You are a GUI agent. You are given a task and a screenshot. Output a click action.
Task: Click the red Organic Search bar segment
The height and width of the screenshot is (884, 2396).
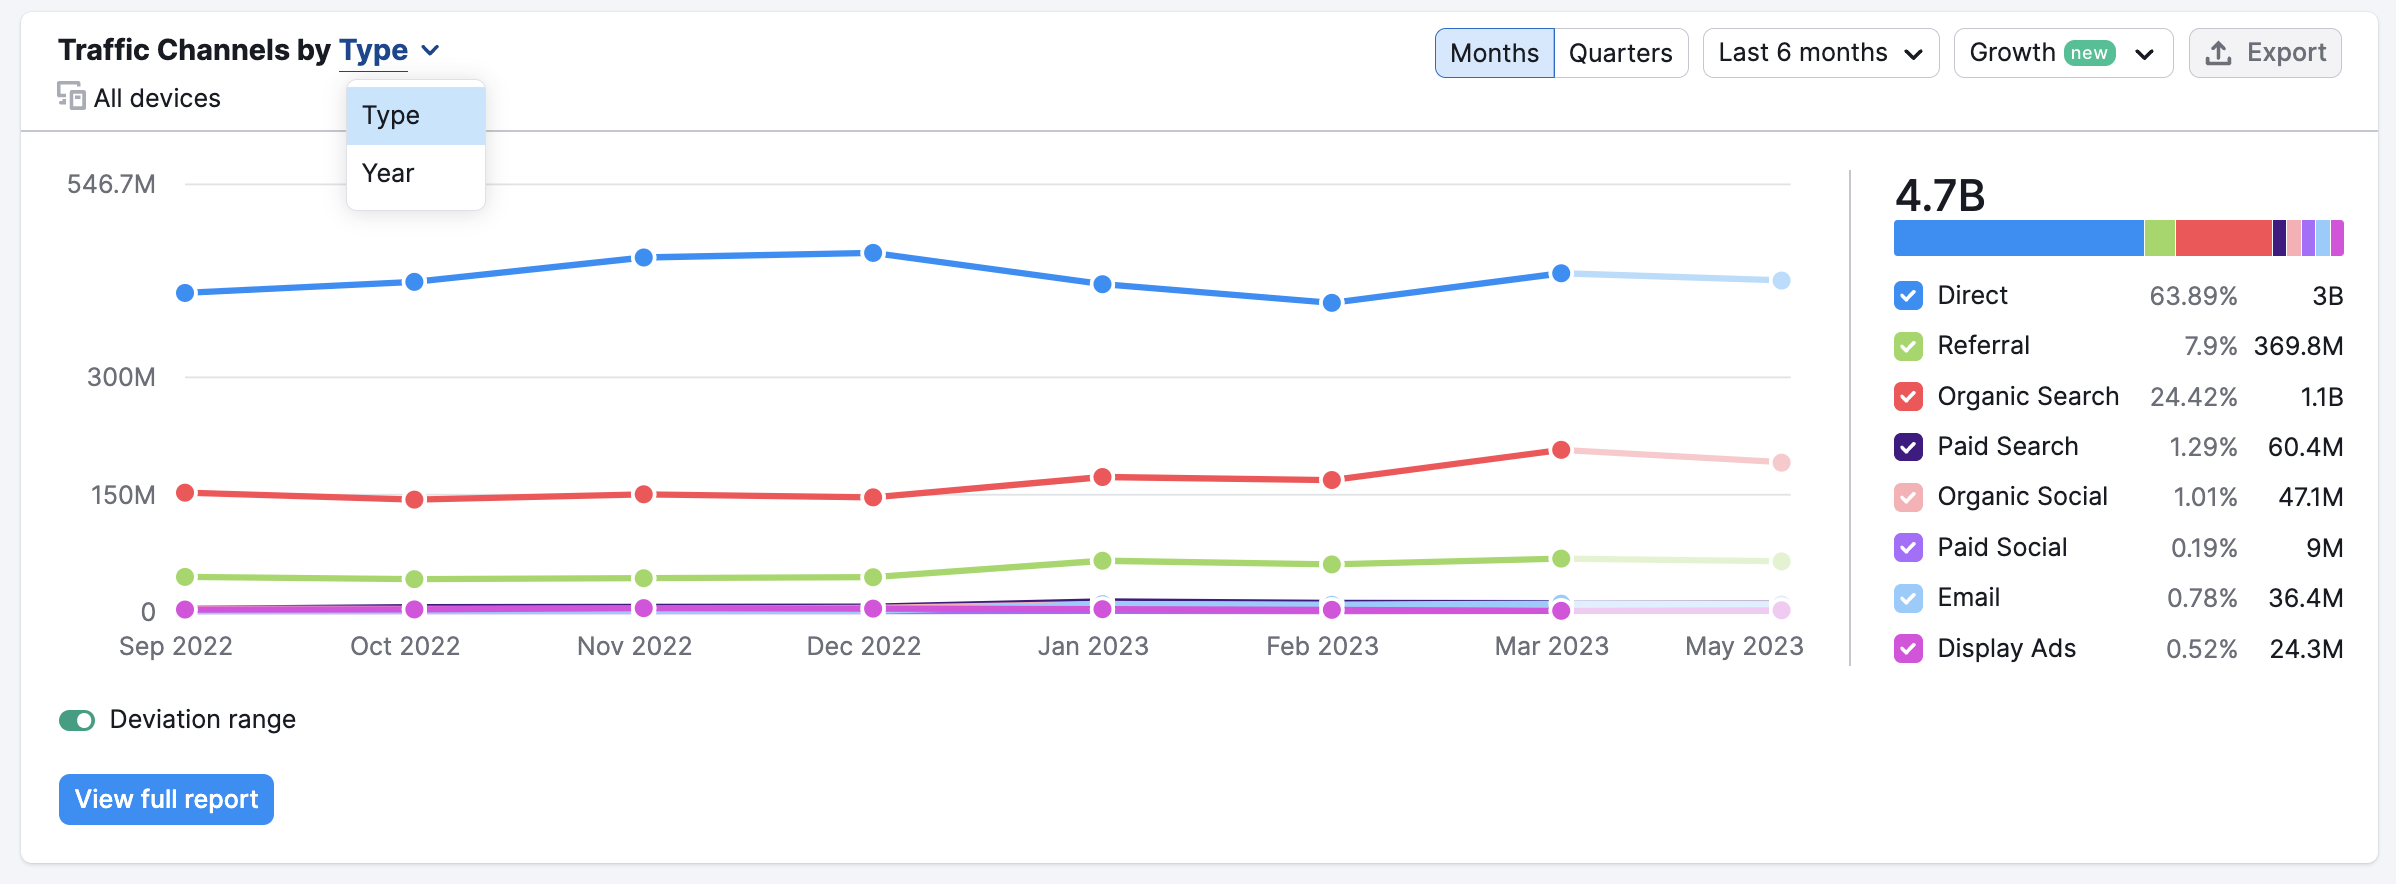click(2224, 238)
